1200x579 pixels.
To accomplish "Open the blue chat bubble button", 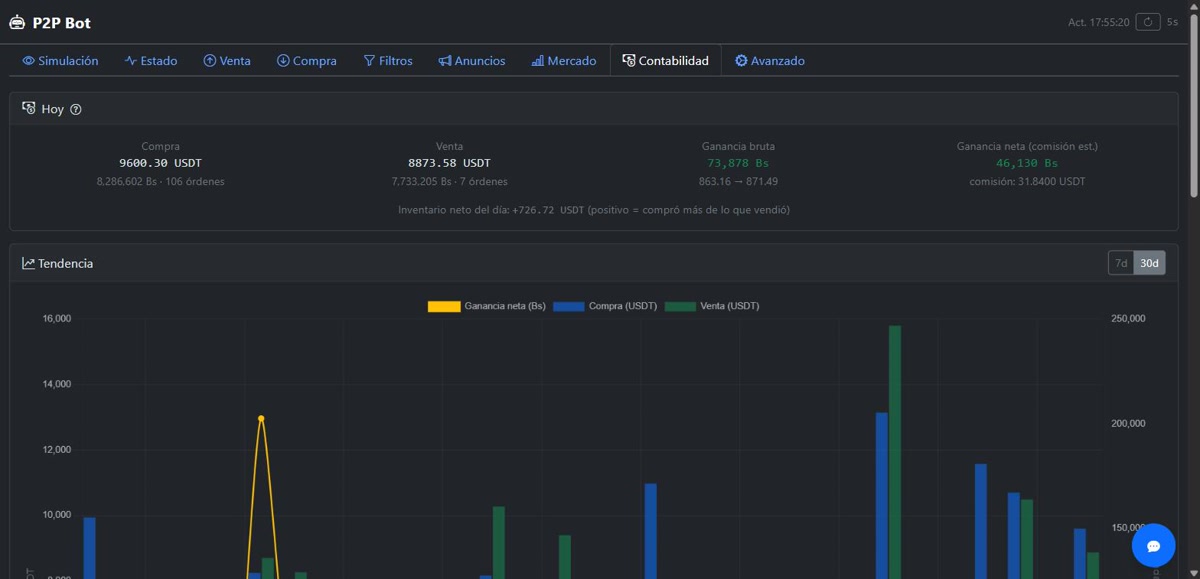I will (x=1153, y=545).
